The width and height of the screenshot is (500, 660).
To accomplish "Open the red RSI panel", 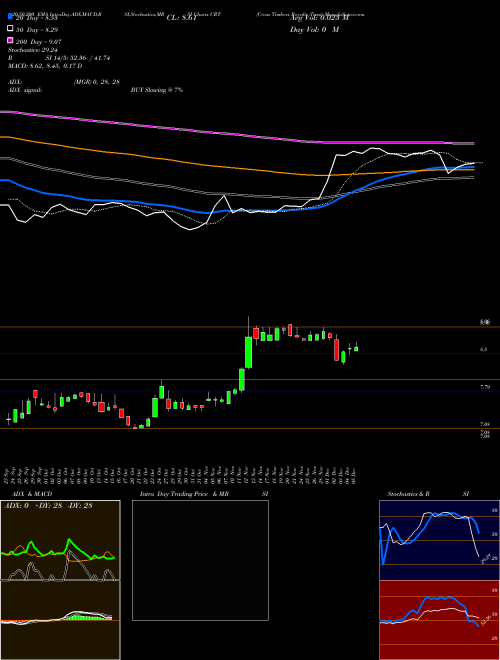I will click(x=439, y=620).
